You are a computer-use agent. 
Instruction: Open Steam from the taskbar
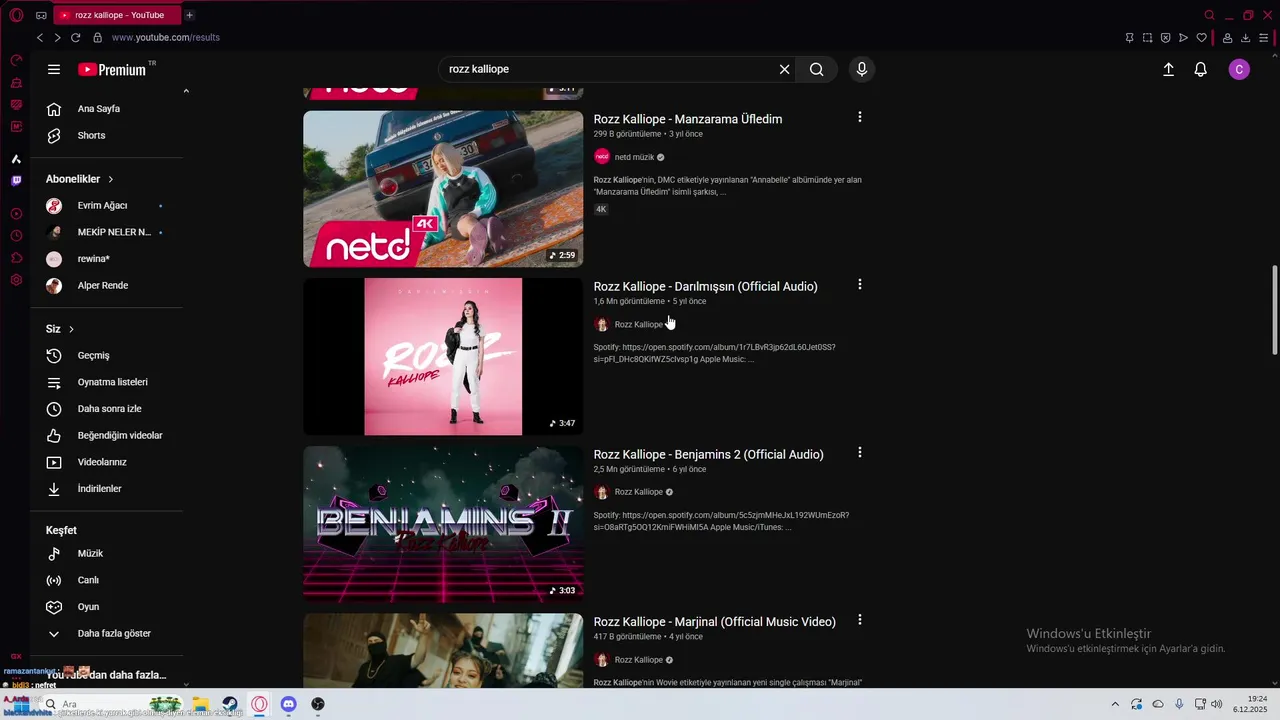tap(230, 704)
